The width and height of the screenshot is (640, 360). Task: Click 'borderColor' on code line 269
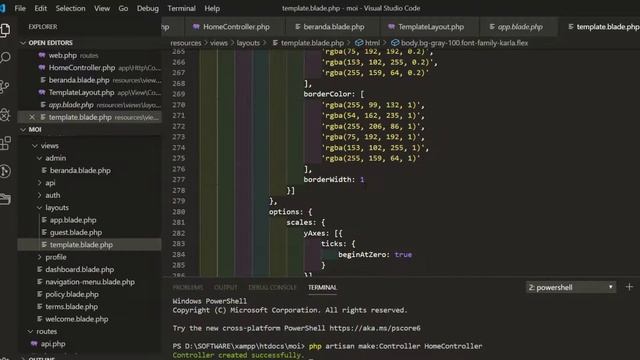pyautogui.click(x=327, y=94)
